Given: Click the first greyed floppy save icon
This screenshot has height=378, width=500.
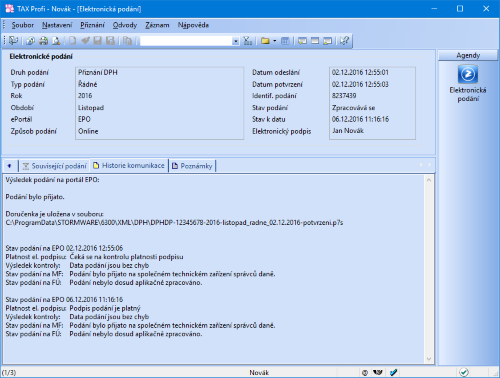Looking at the screenshot, I should 98,41.
